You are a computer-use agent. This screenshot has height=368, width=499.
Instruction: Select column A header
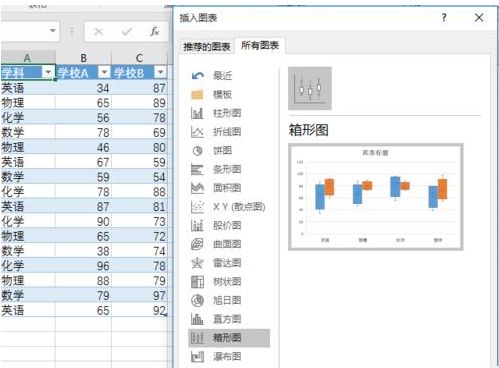[x=28, y=58]
